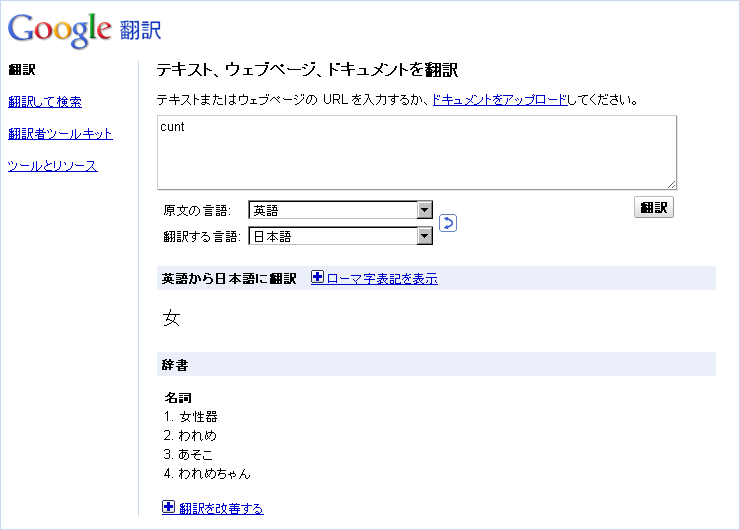Image resolution: width=740 pixels, height=530 pixels.
Task: Click the text box resize grip corner
Action: point(672,185)
